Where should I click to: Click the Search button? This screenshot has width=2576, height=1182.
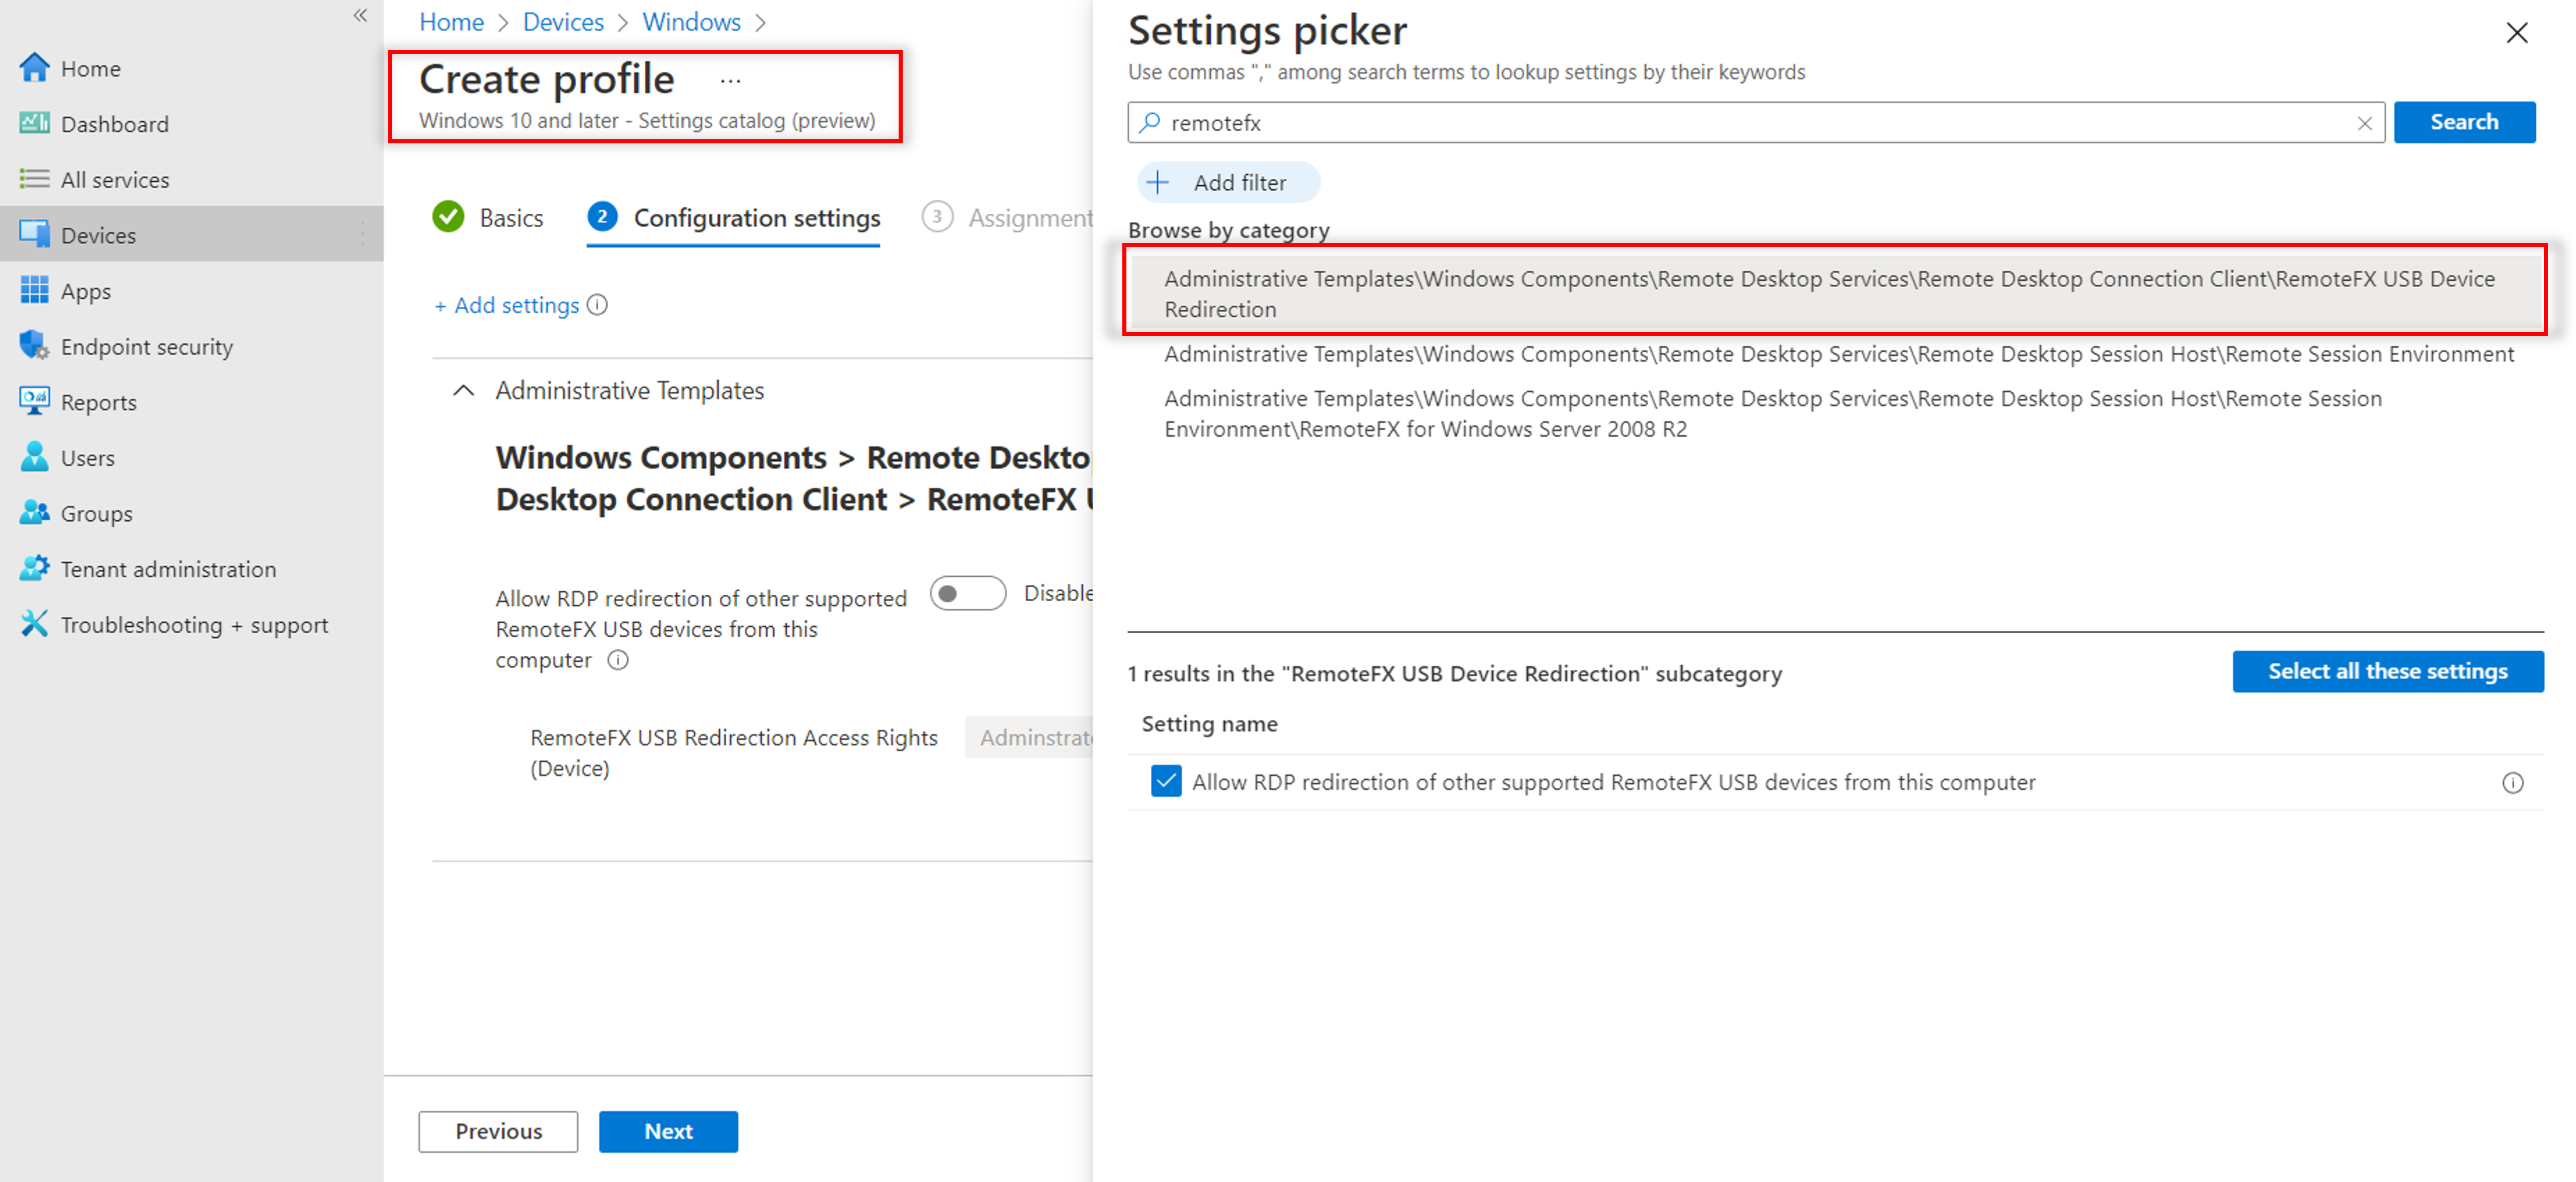click(2463, 122)
